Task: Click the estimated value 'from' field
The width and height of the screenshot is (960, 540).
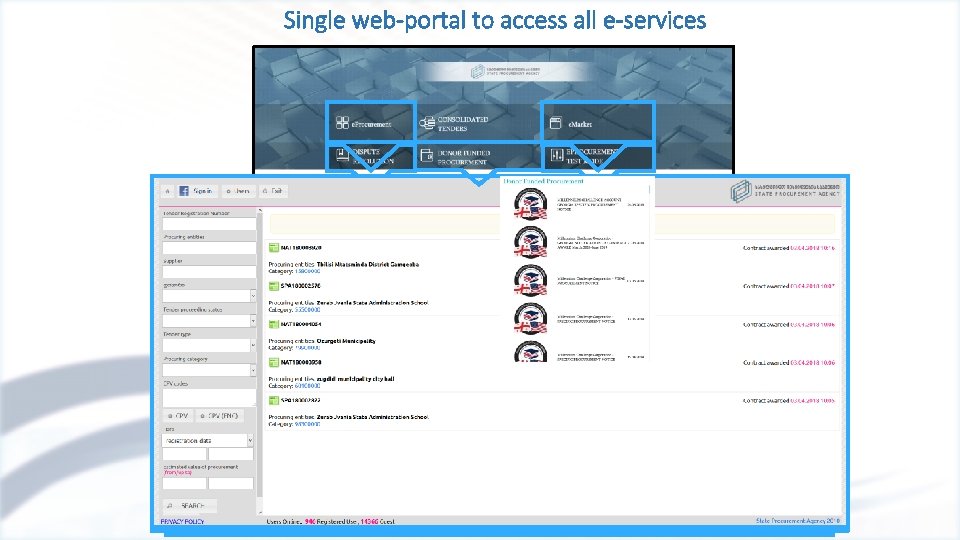Action: (x=184, y=483)
